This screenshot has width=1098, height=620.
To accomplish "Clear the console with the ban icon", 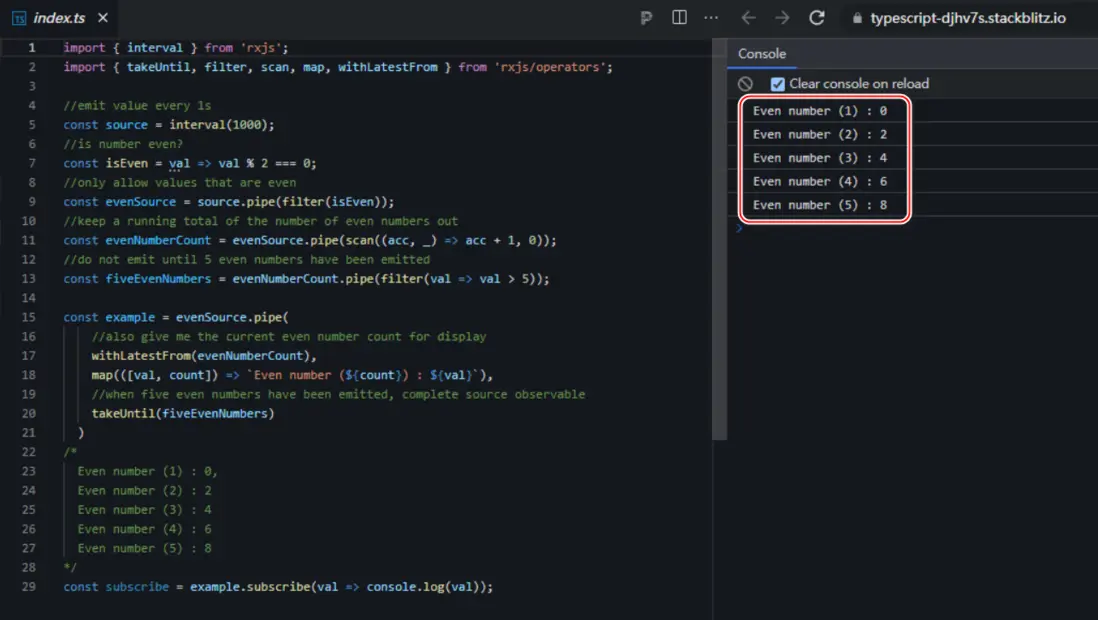I will pos(745,84).
